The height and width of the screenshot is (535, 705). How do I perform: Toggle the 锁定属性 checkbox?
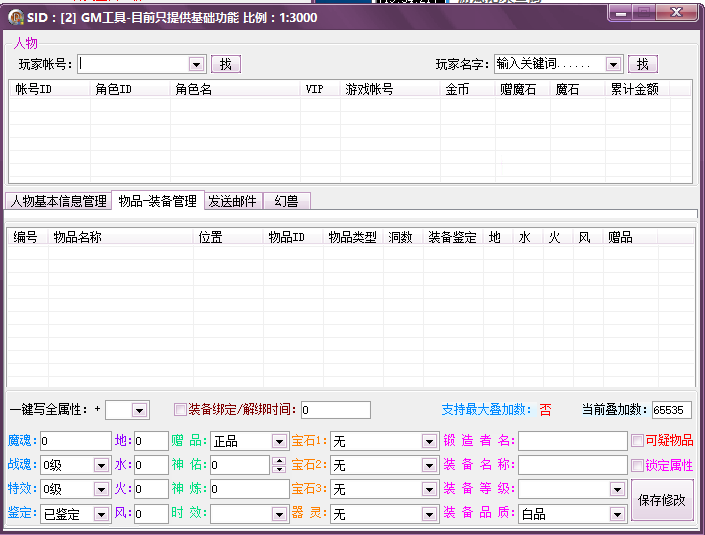click(637, 465)
